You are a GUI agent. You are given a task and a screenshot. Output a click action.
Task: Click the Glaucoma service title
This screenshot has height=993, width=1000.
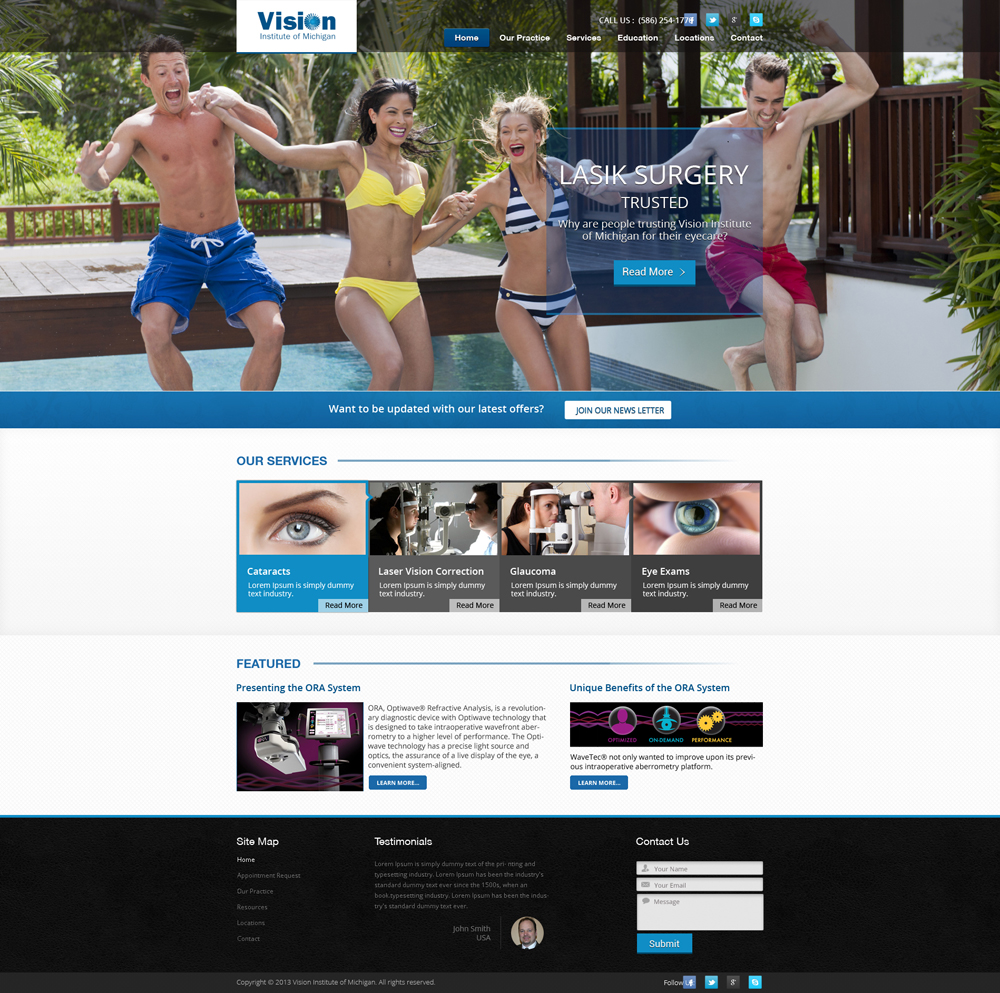tap(533, 571)
